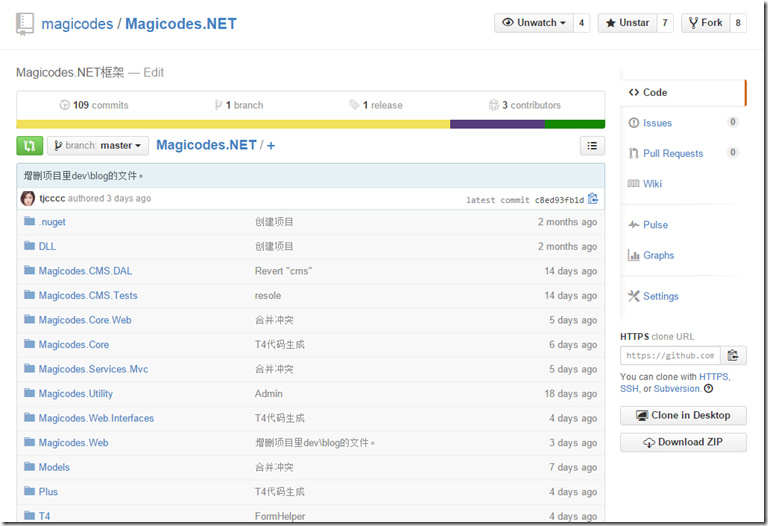Image resolution: width=768 pixels, height=526 pixels.
Task: Open the Magicodes.Core.Web folder
Action: [85, 320]
